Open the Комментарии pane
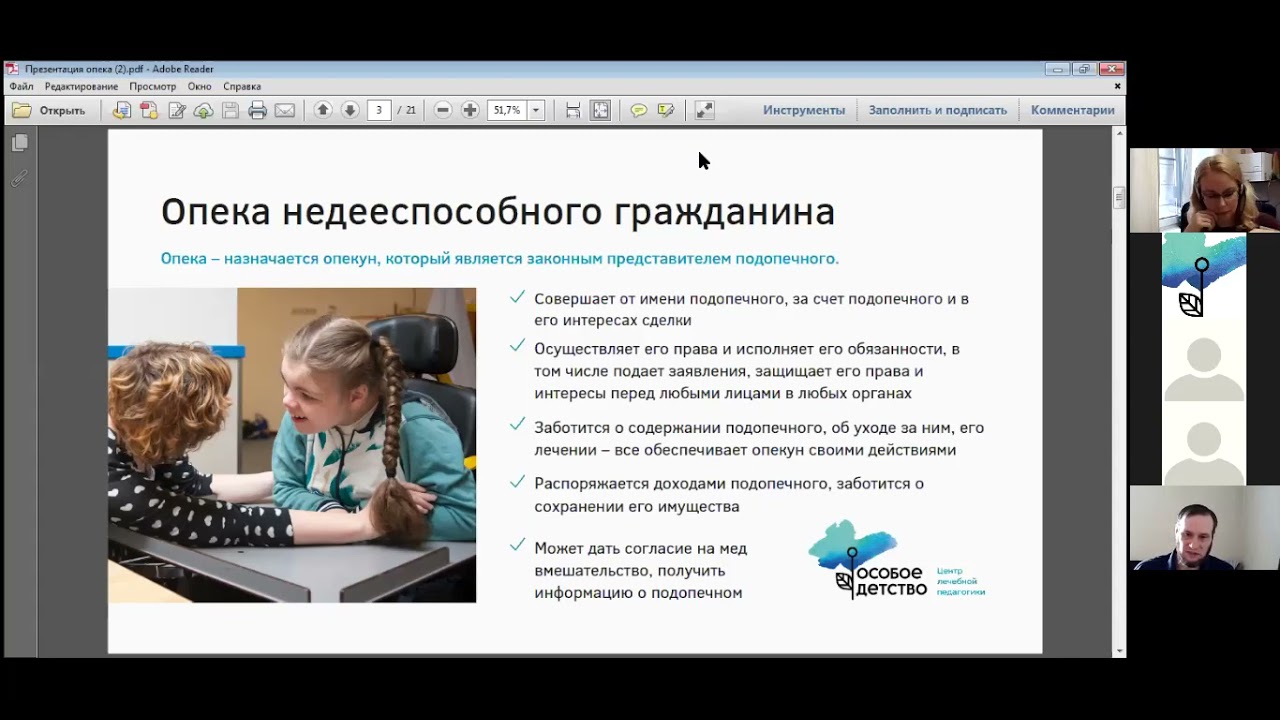The image size is (1280, 720). (x=1072, y=110)
